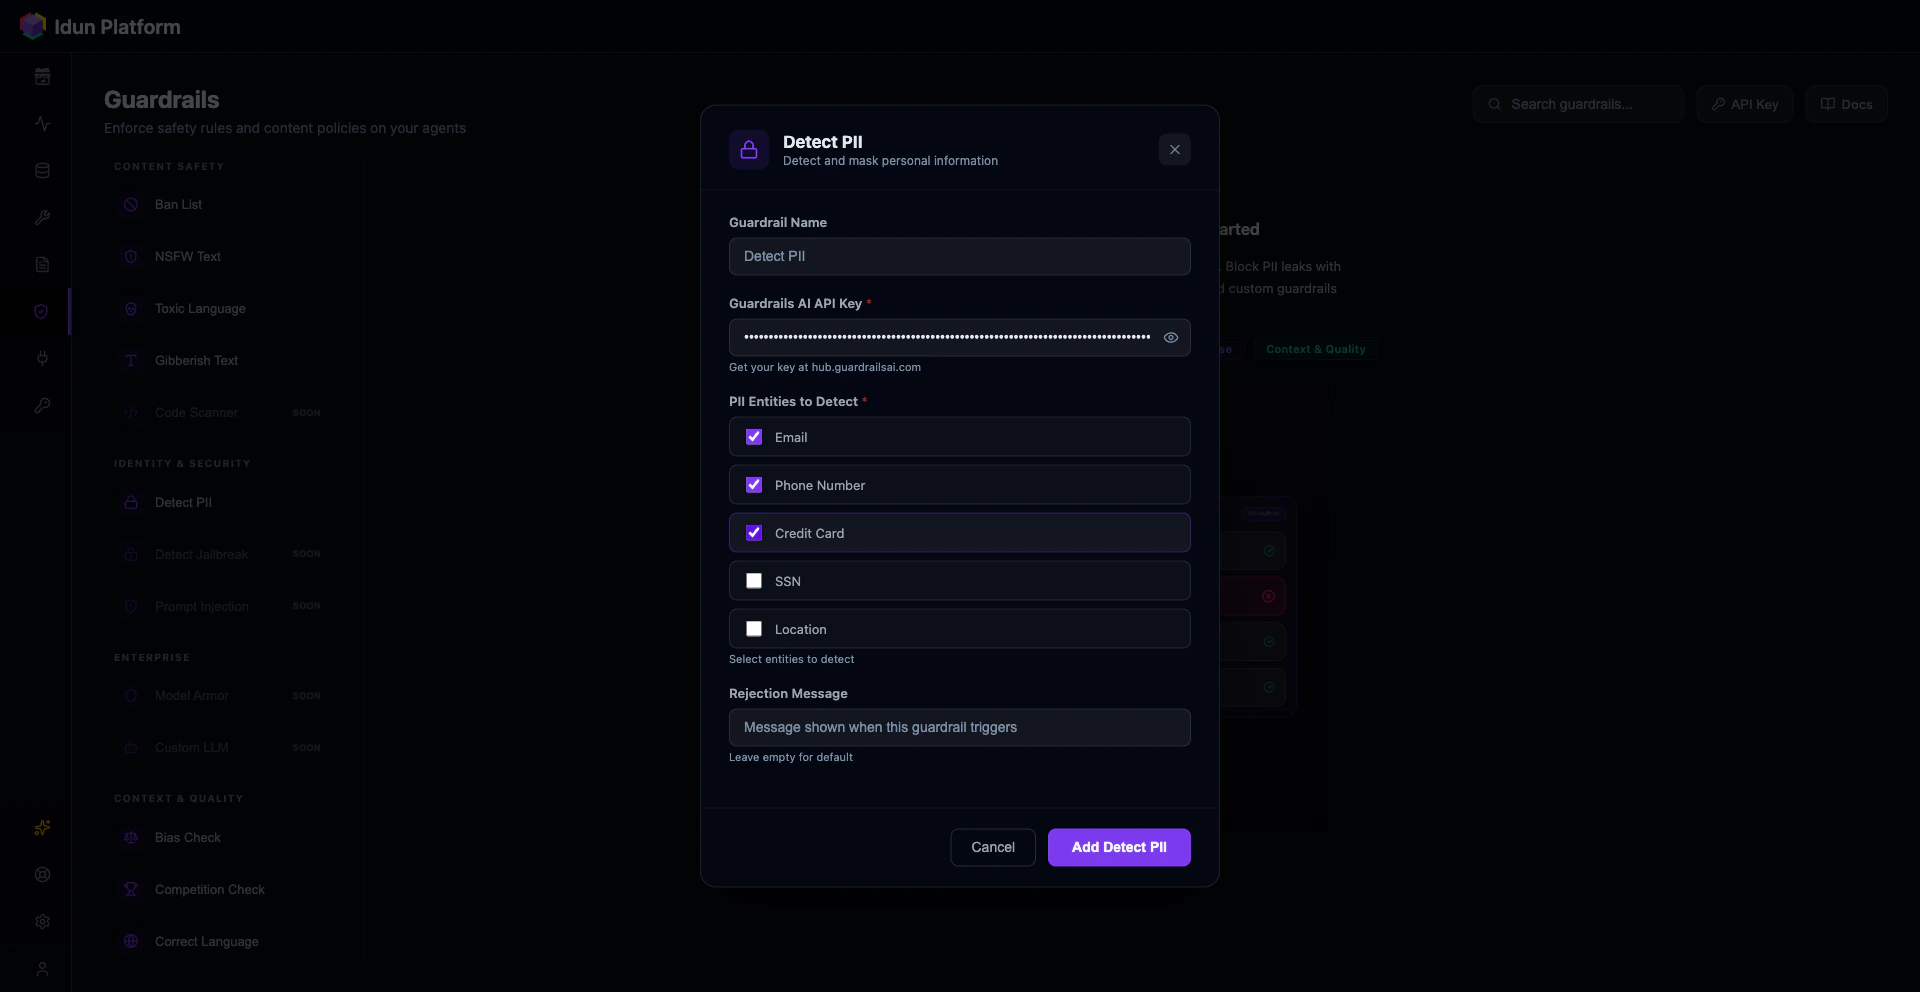Enable the SSN checkbox
Viewport: 1920px width, 992px height.
tap(754, 581)
